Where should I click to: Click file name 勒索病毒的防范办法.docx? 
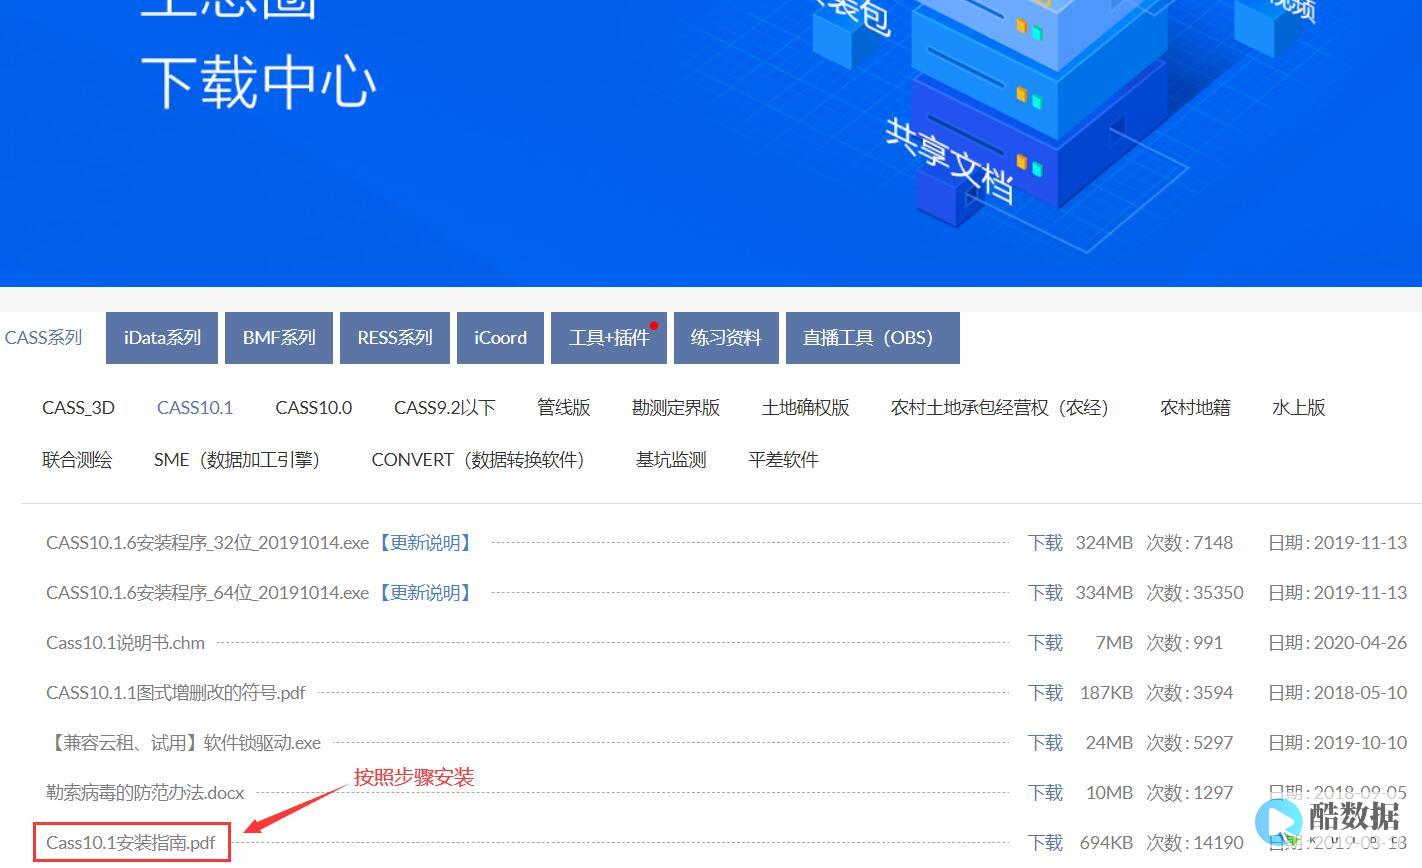(145, 793)
